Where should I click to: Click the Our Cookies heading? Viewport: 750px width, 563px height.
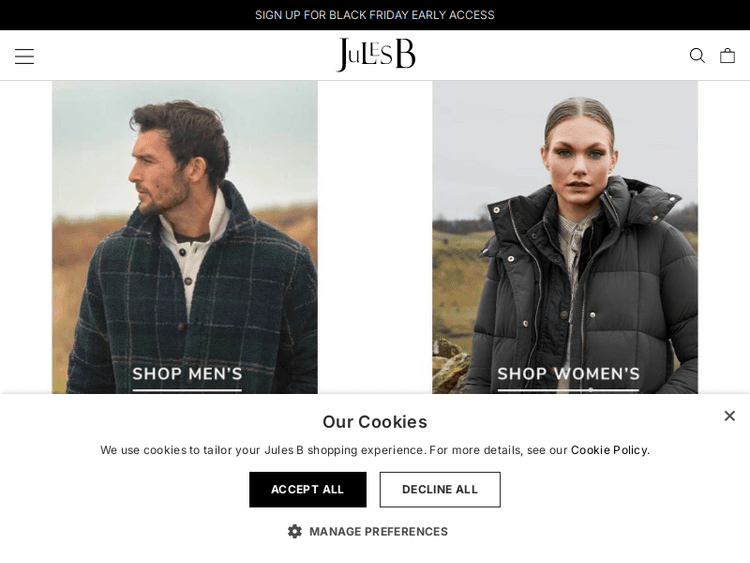click(375, 421)
